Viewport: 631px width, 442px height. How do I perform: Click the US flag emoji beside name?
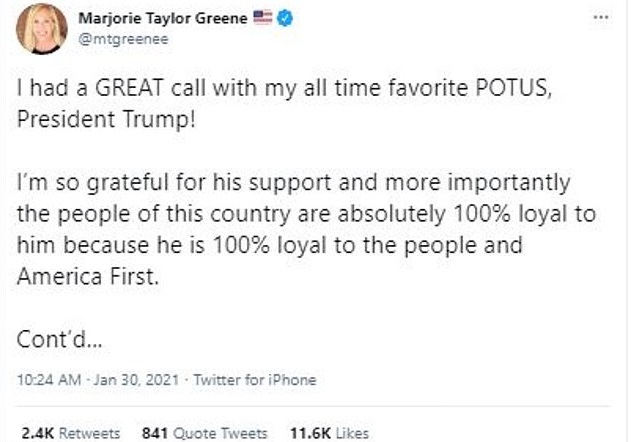point(264,19)
